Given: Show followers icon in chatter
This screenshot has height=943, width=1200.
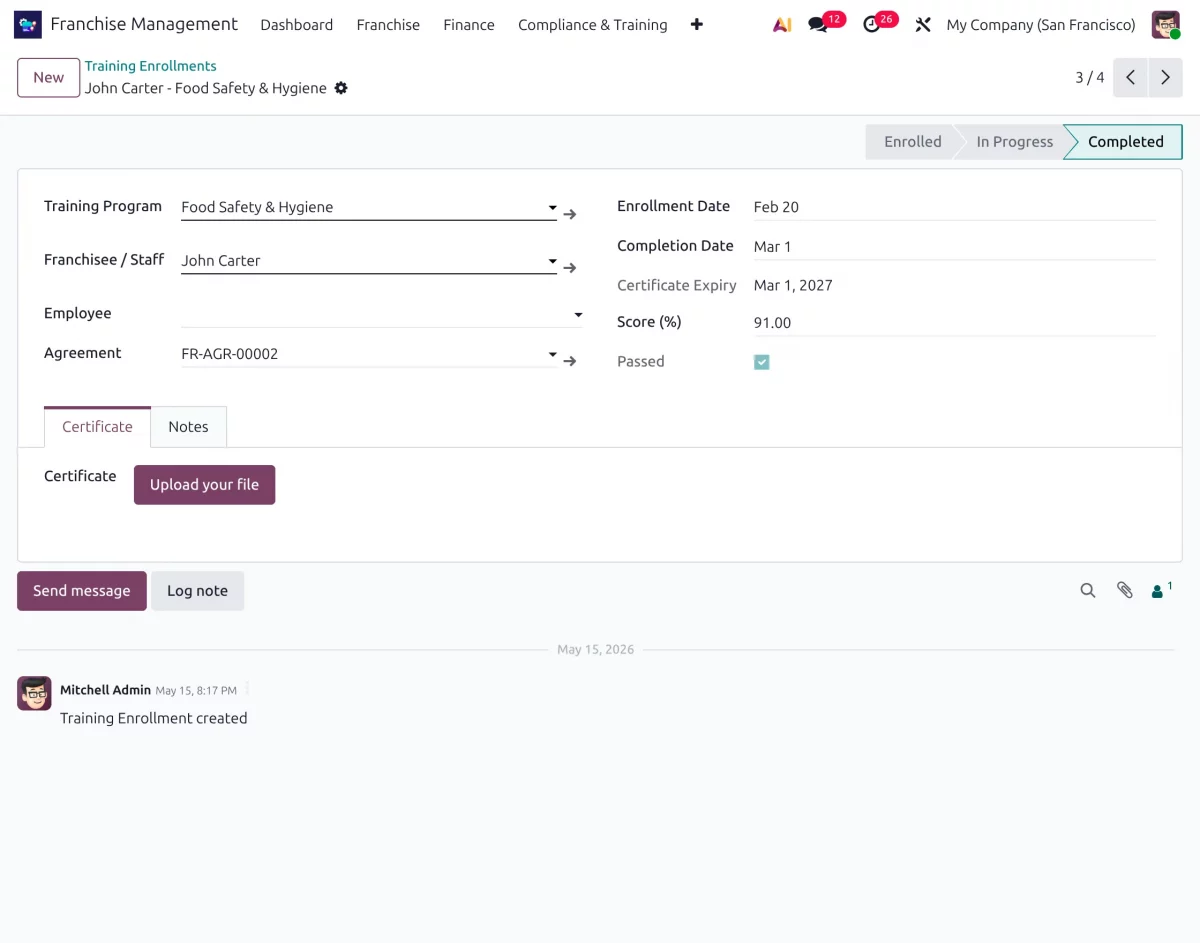Looking at the screenshot, I should coord(1161,591).
